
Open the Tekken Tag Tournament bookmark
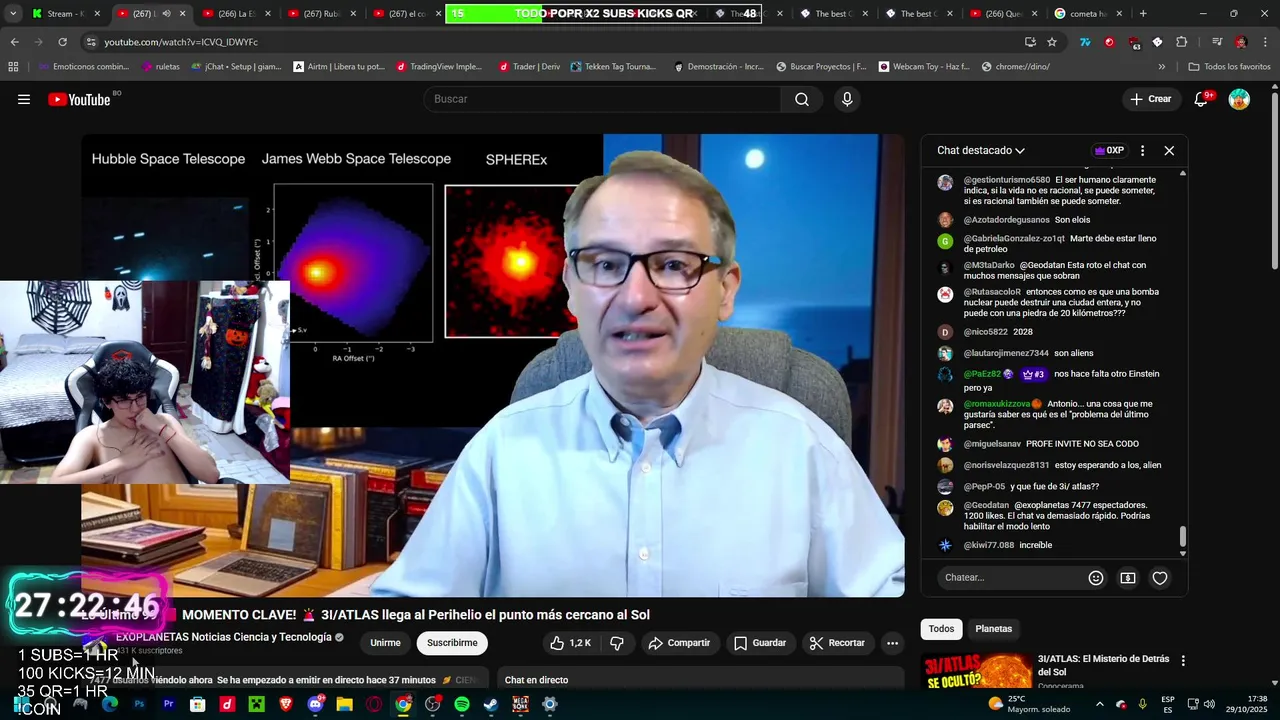coord(613,67)
